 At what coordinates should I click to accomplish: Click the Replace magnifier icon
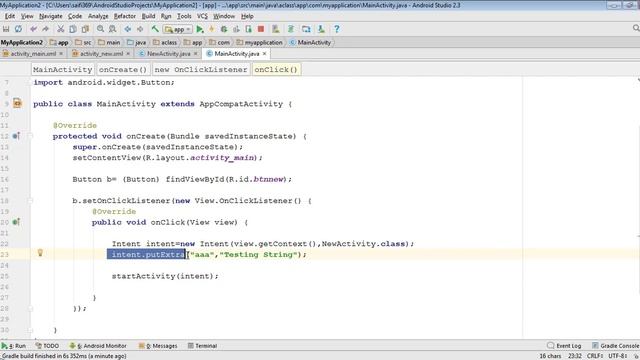point(113,29)
